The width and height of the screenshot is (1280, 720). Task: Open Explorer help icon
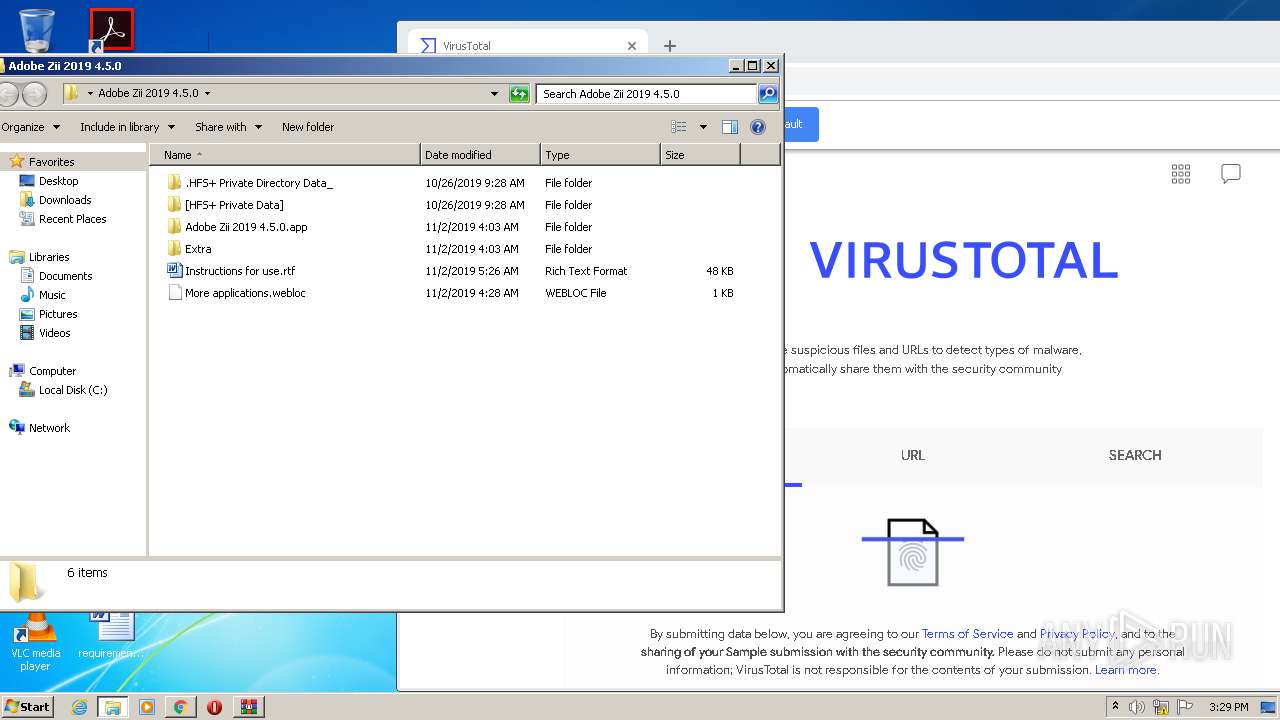[x=758, y=127]
